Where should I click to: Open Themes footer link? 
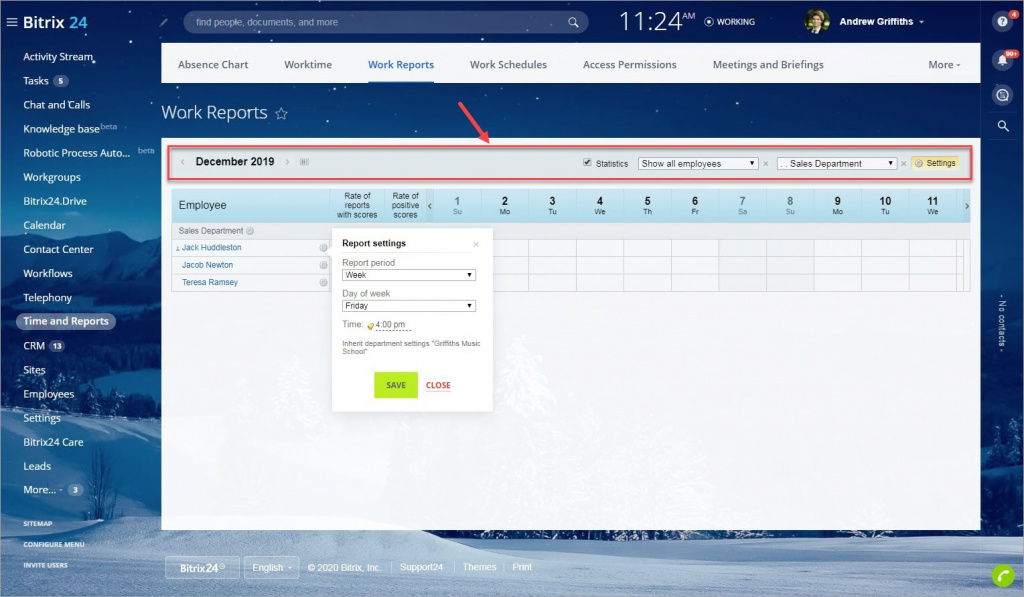tap(479, 568)
